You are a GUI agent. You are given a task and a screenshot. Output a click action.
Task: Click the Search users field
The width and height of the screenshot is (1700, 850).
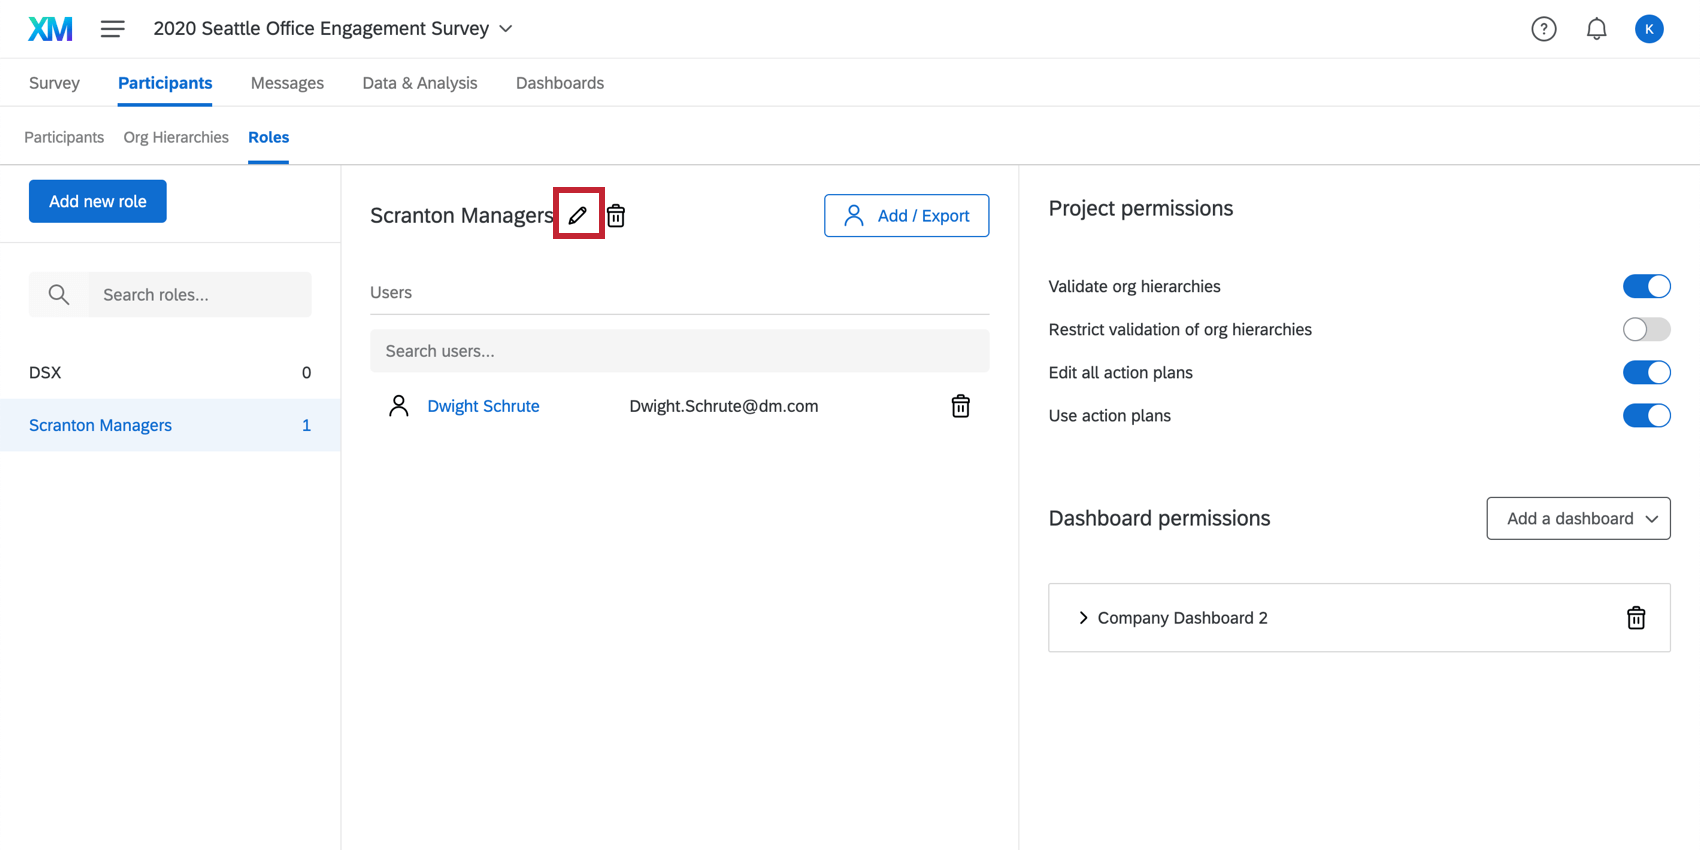pyautogui.click(x=679, y=351)
